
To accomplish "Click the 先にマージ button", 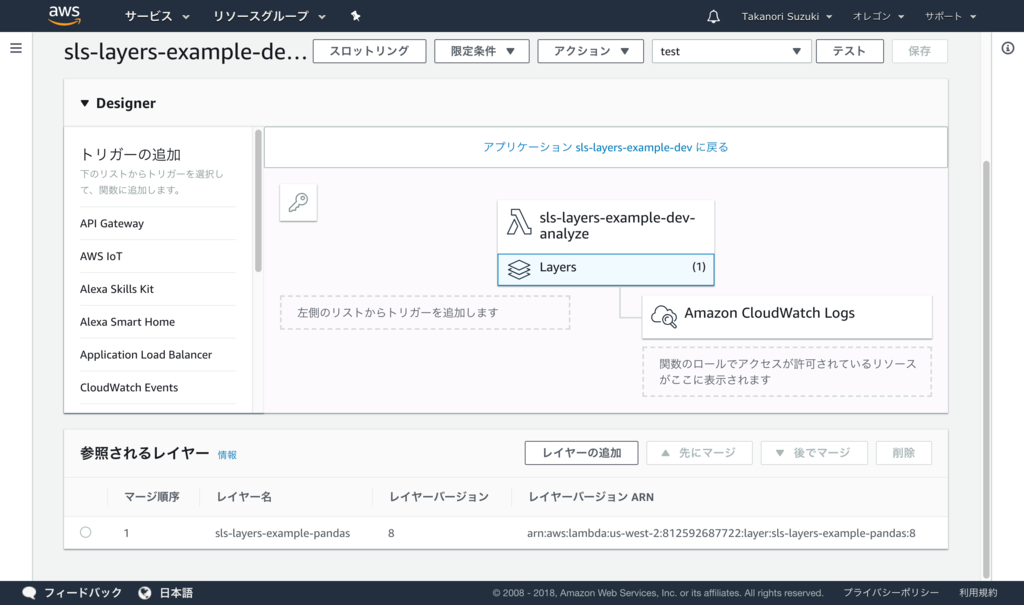I will click(699, 453).
